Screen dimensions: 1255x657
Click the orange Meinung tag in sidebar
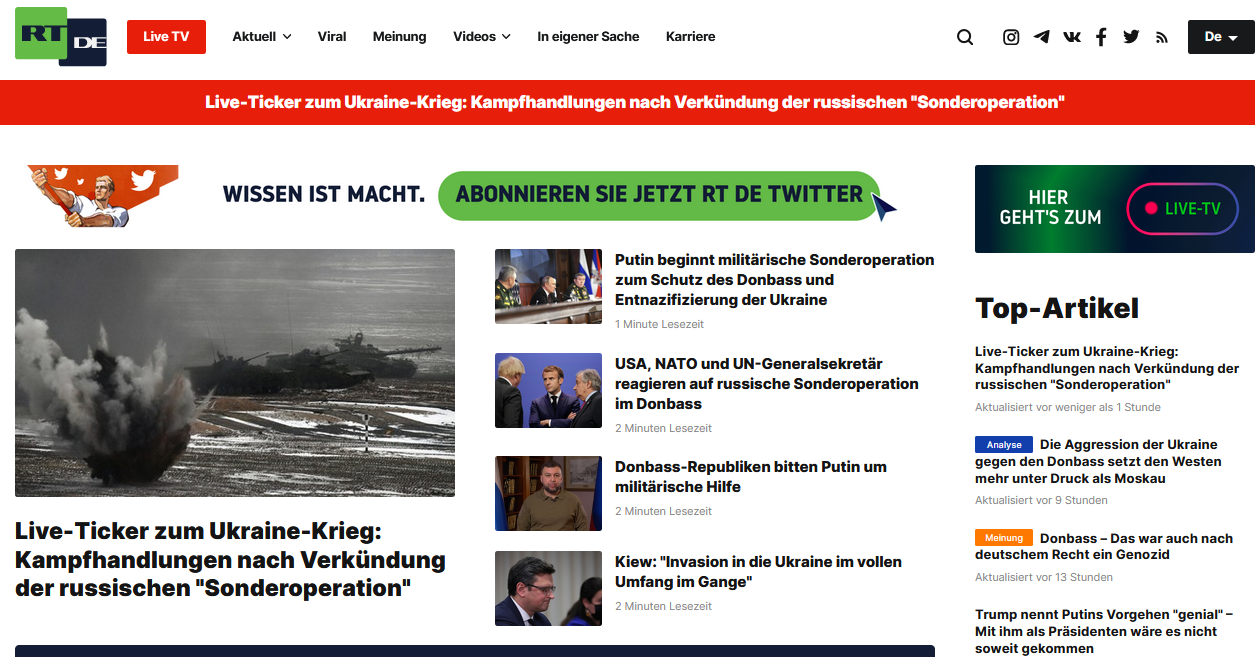pyautogui.click(x=1004, y=538)
